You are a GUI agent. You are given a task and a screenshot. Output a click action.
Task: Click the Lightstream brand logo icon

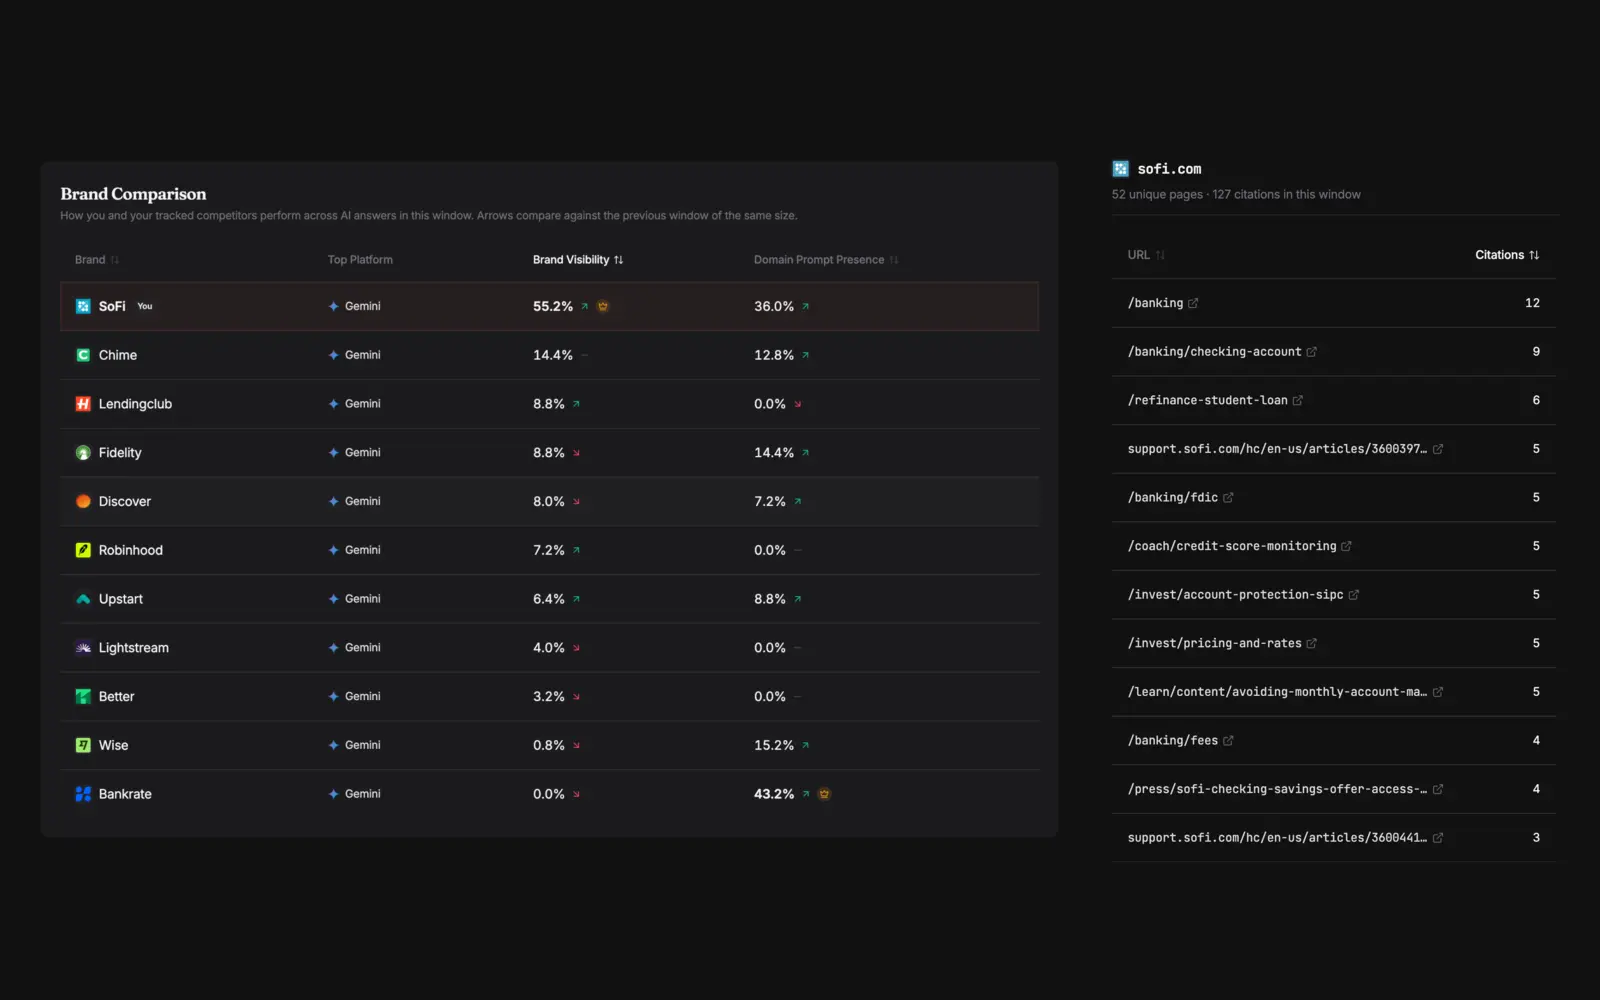[83, 648]
